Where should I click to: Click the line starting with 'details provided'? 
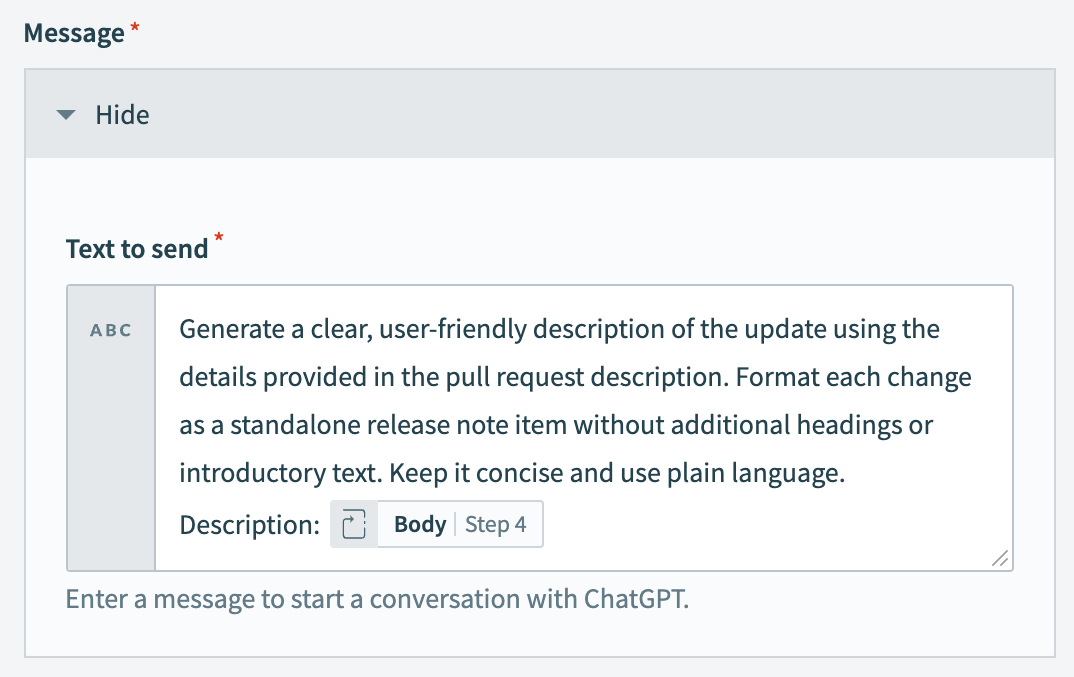tap(575, 378)
